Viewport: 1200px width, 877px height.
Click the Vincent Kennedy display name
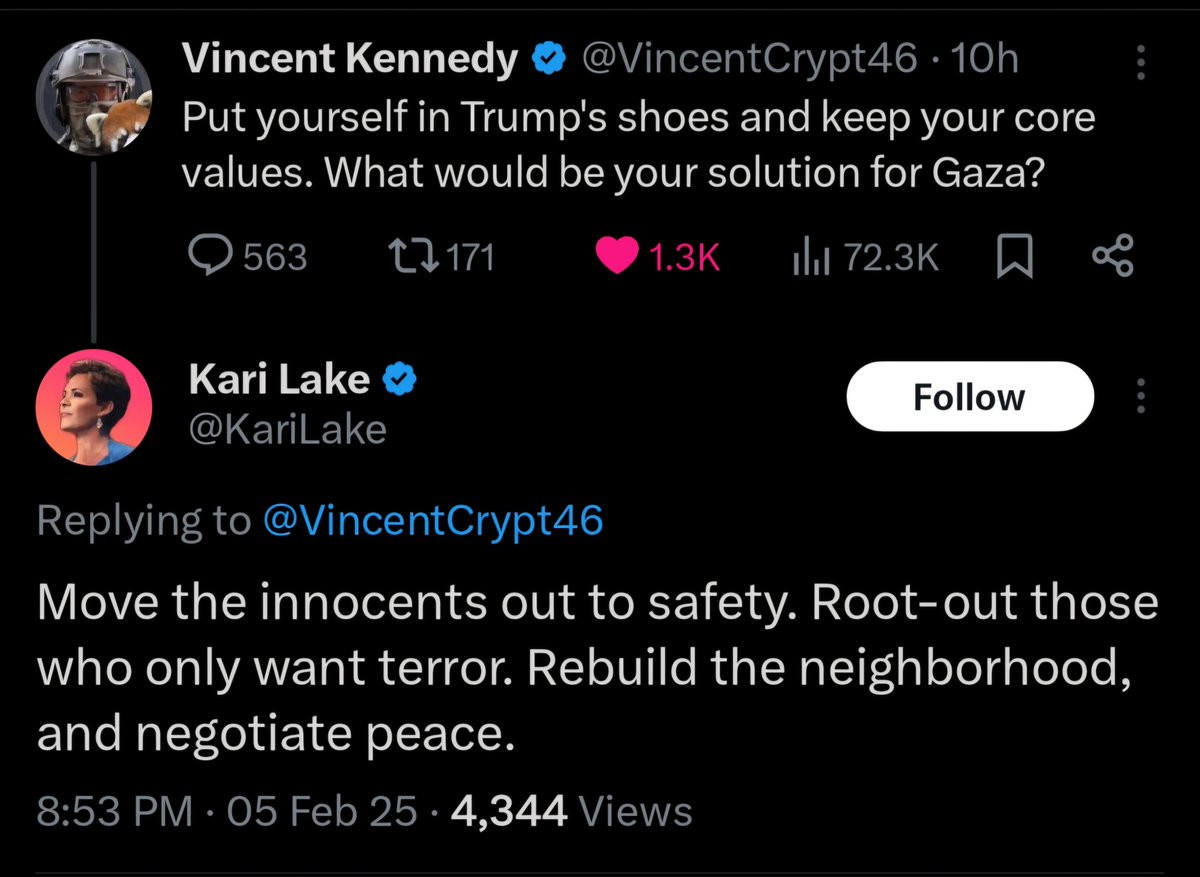point(349,62)
